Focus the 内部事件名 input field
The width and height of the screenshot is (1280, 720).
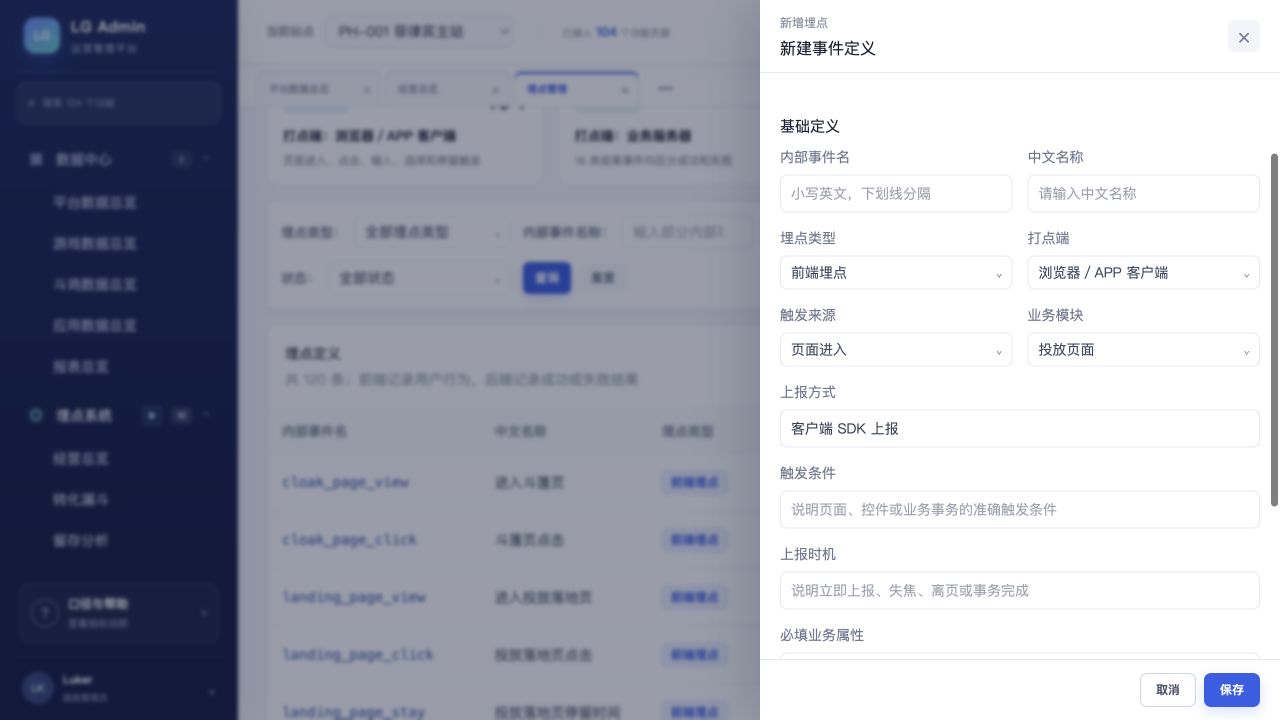point(896,193)
